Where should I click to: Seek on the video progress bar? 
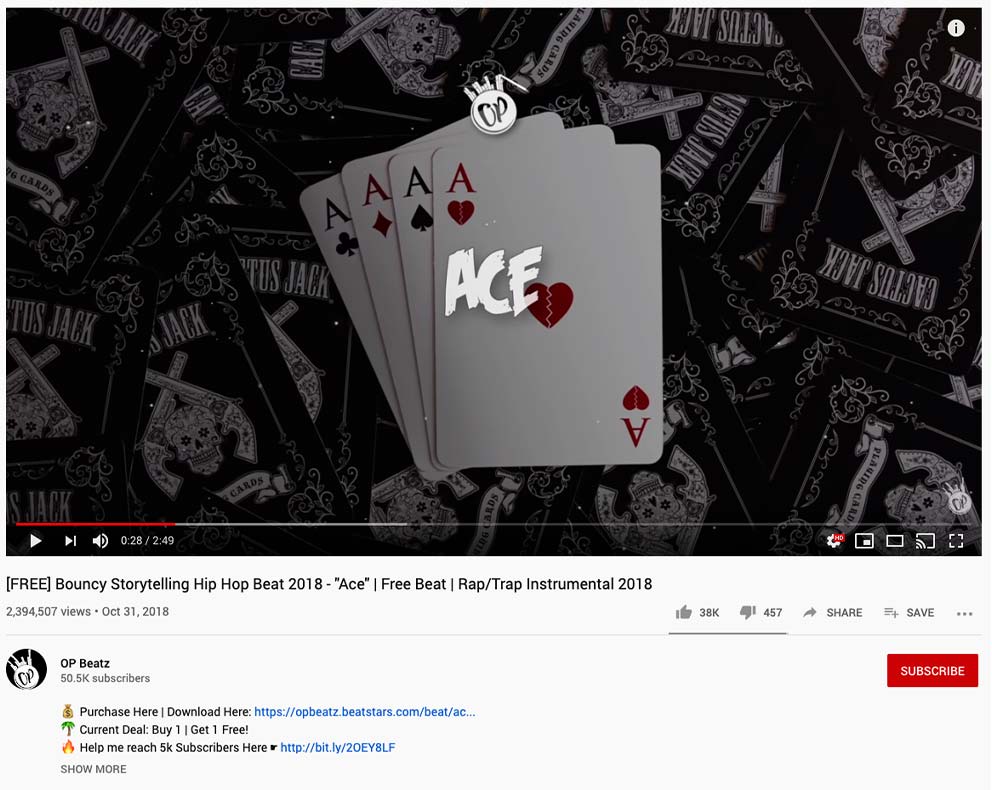(x=486, y=524)
